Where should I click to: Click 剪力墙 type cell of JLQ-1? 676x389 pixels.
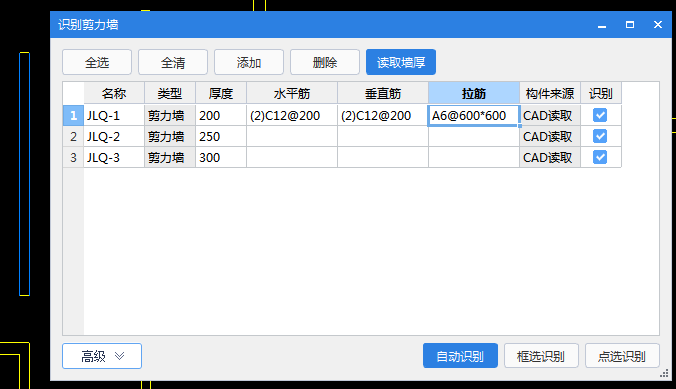(x=170, y=115)
